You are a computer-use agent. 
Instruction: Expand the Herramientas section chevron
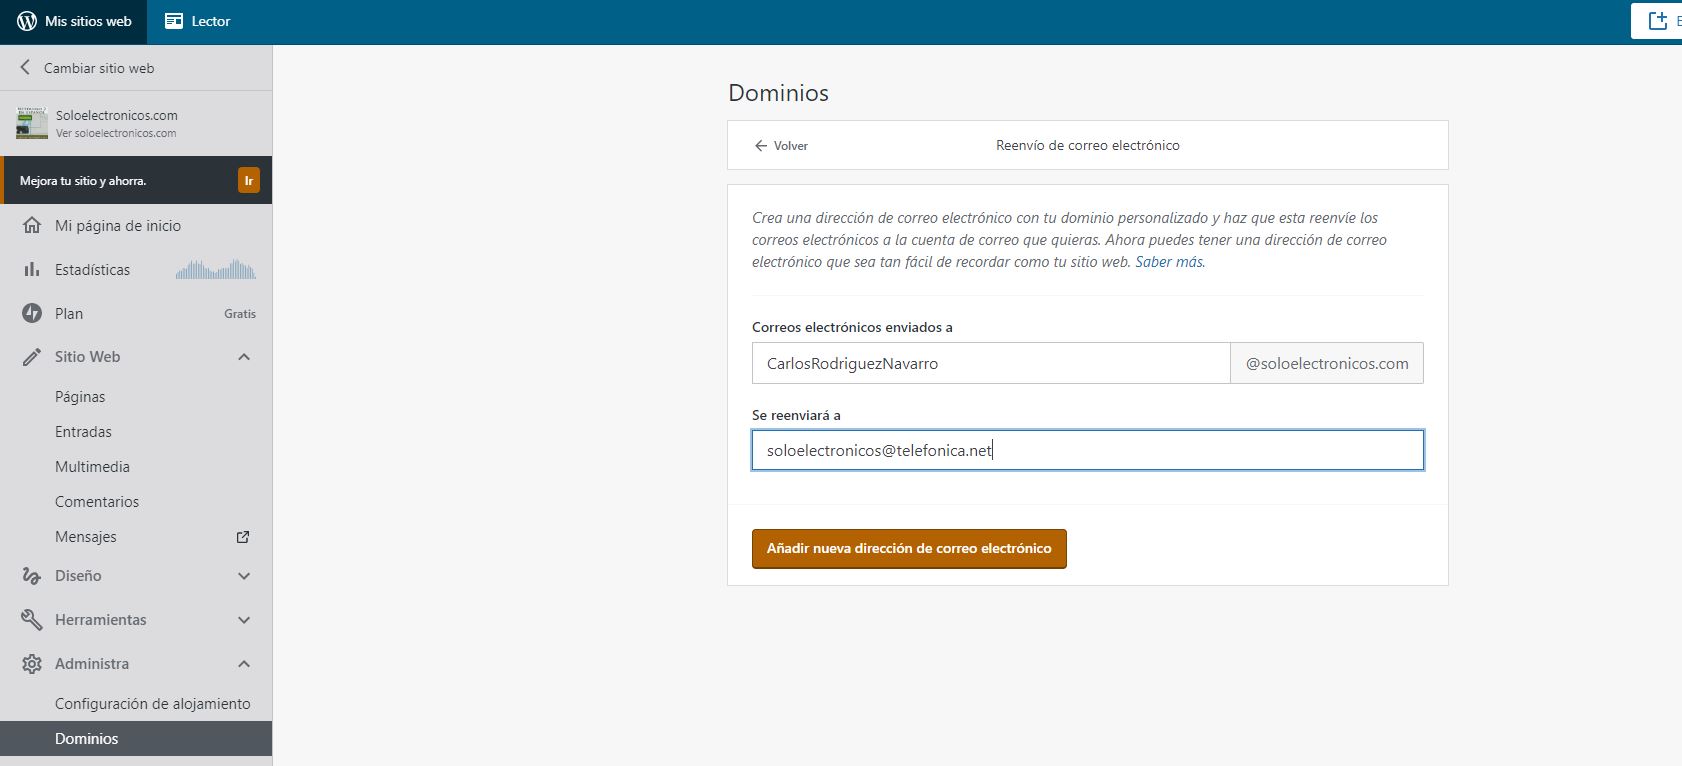tap(244, 620)
